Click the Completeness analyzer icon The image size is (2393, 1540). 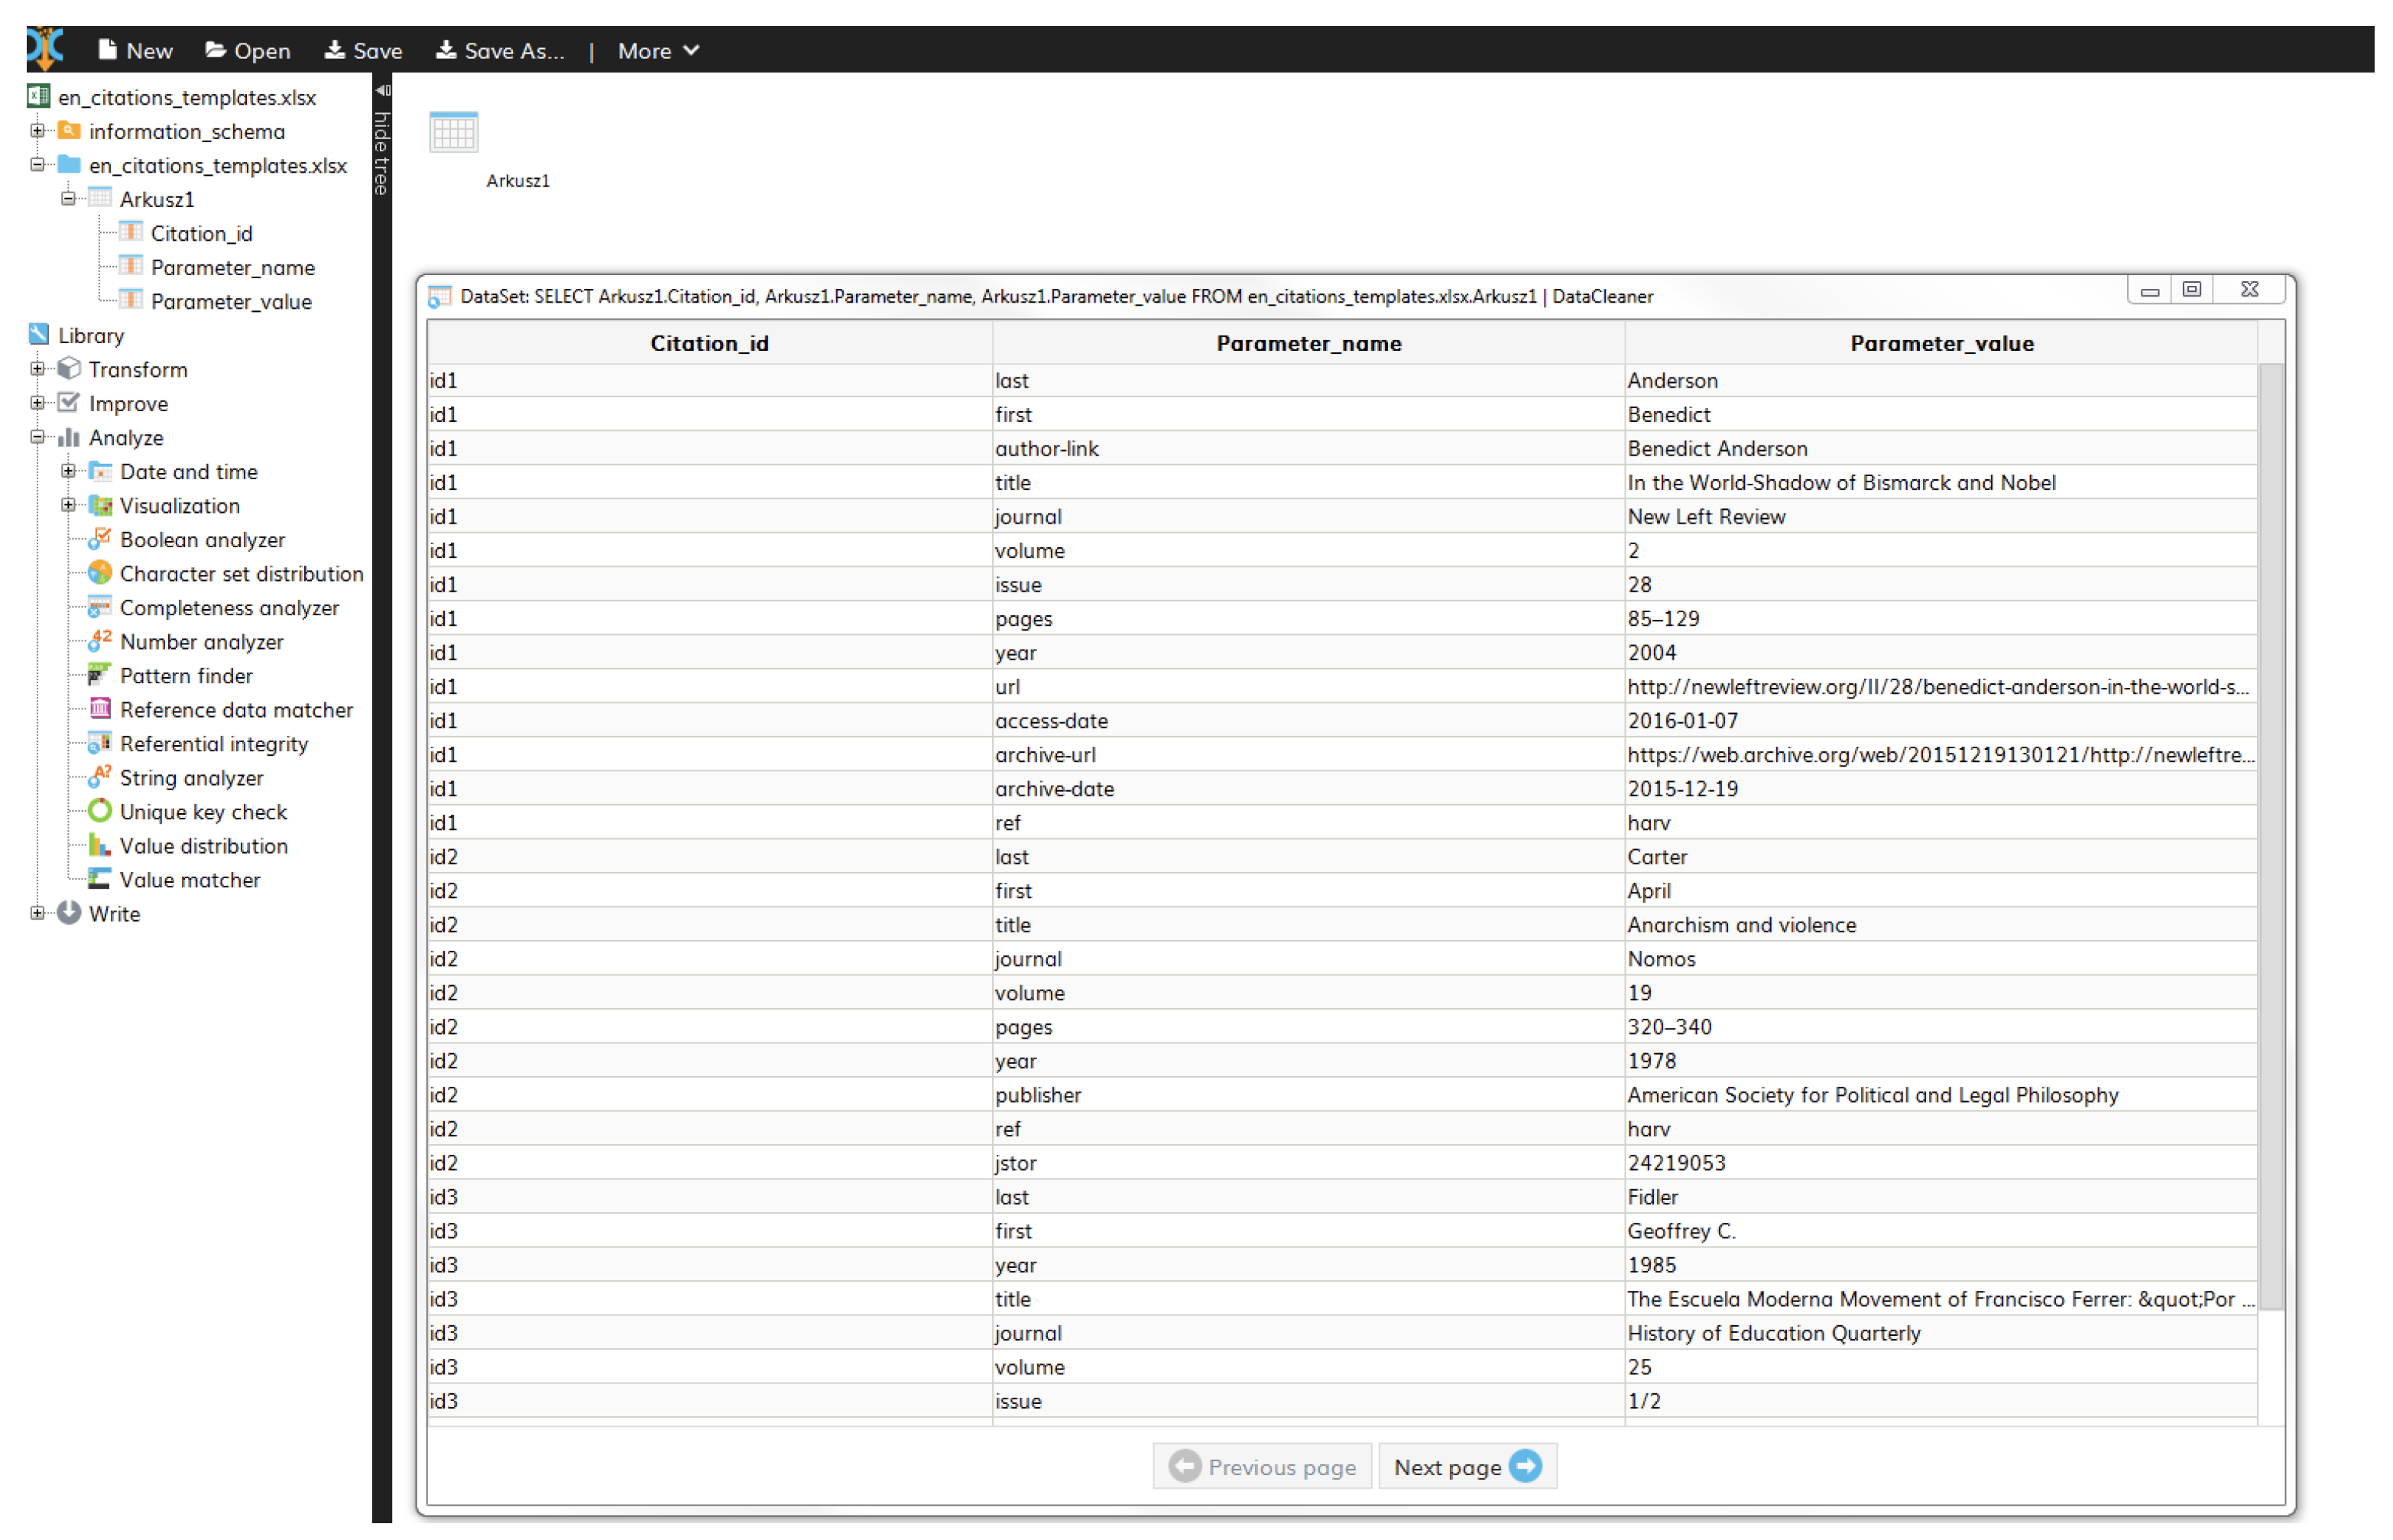[99, 609]
